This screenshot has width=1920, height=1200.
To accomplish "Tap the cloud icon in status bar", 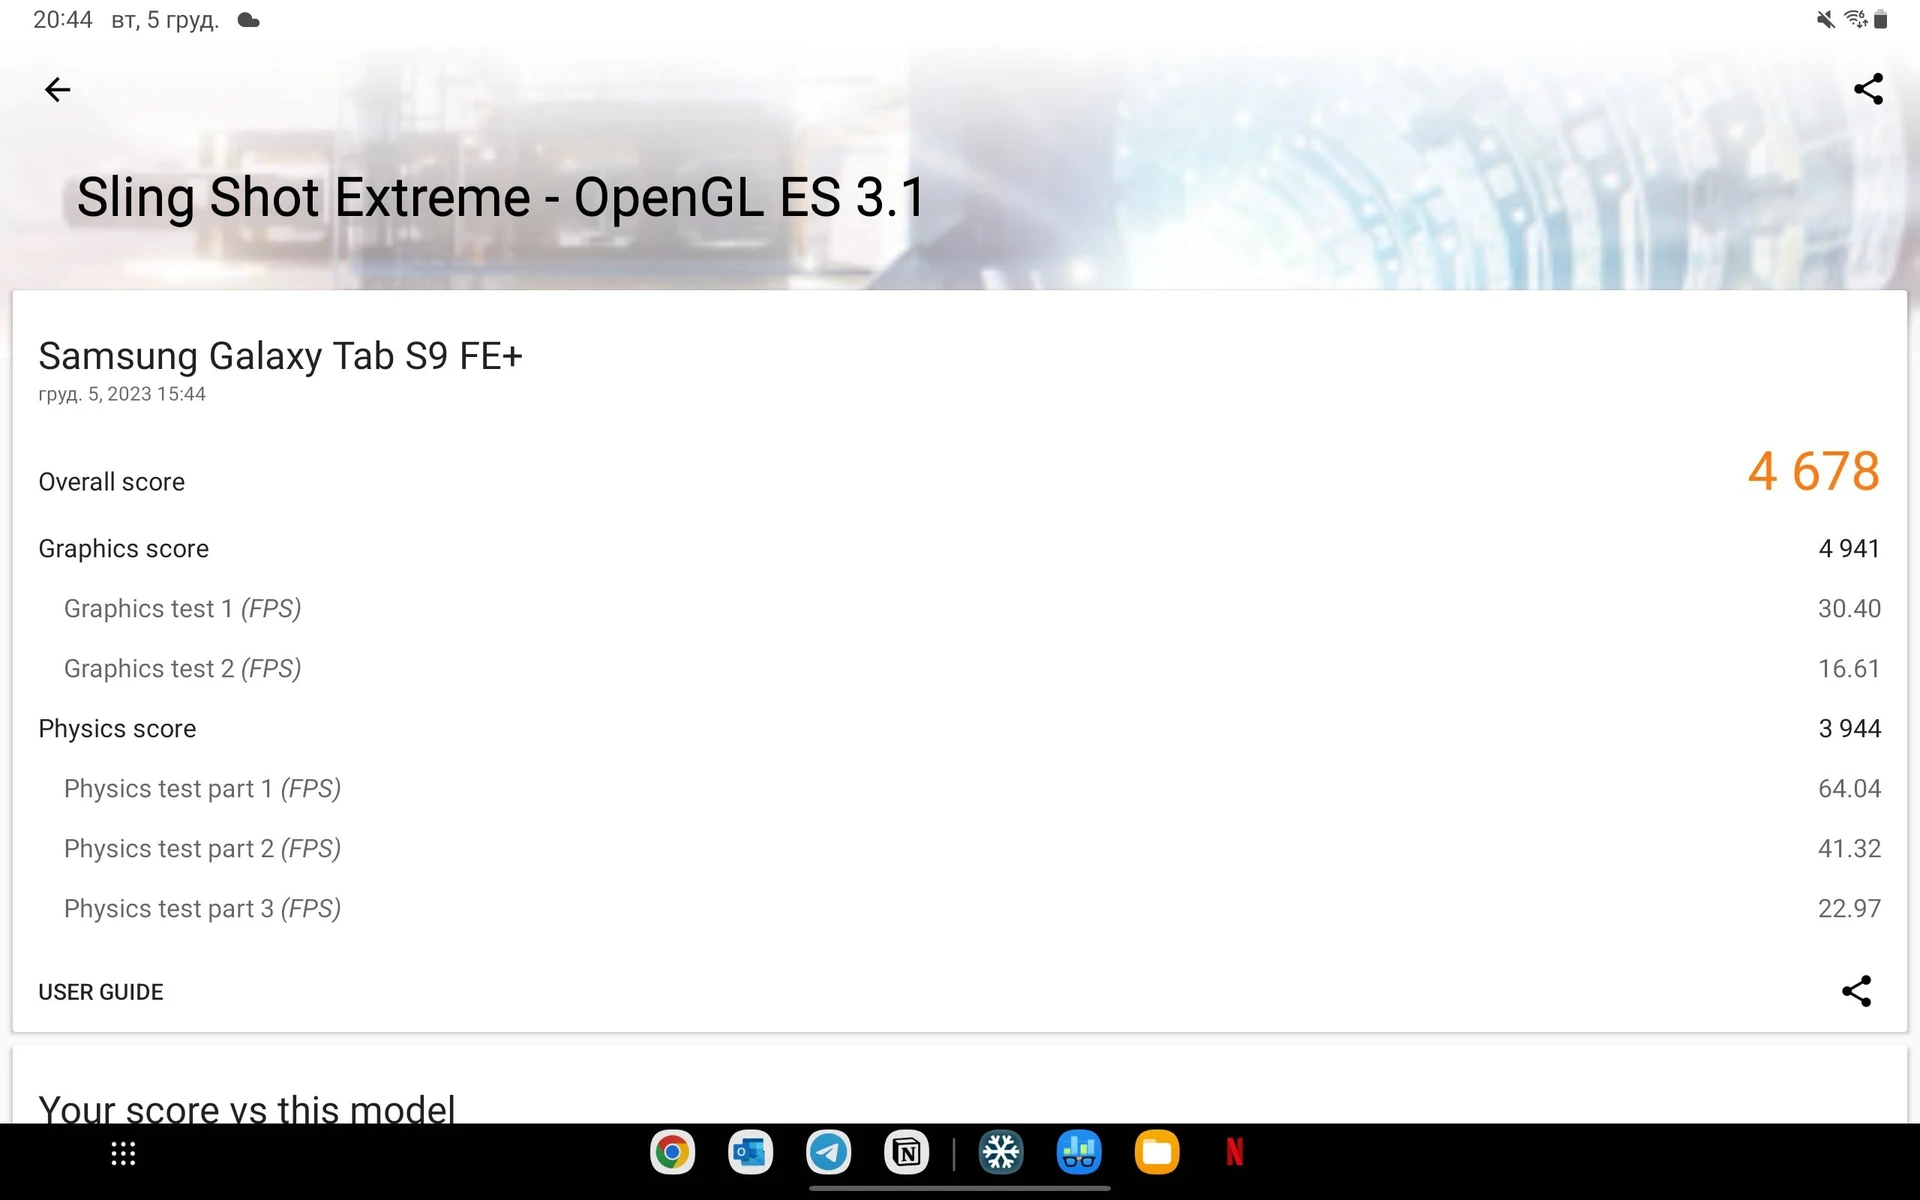I will point(249,20).
